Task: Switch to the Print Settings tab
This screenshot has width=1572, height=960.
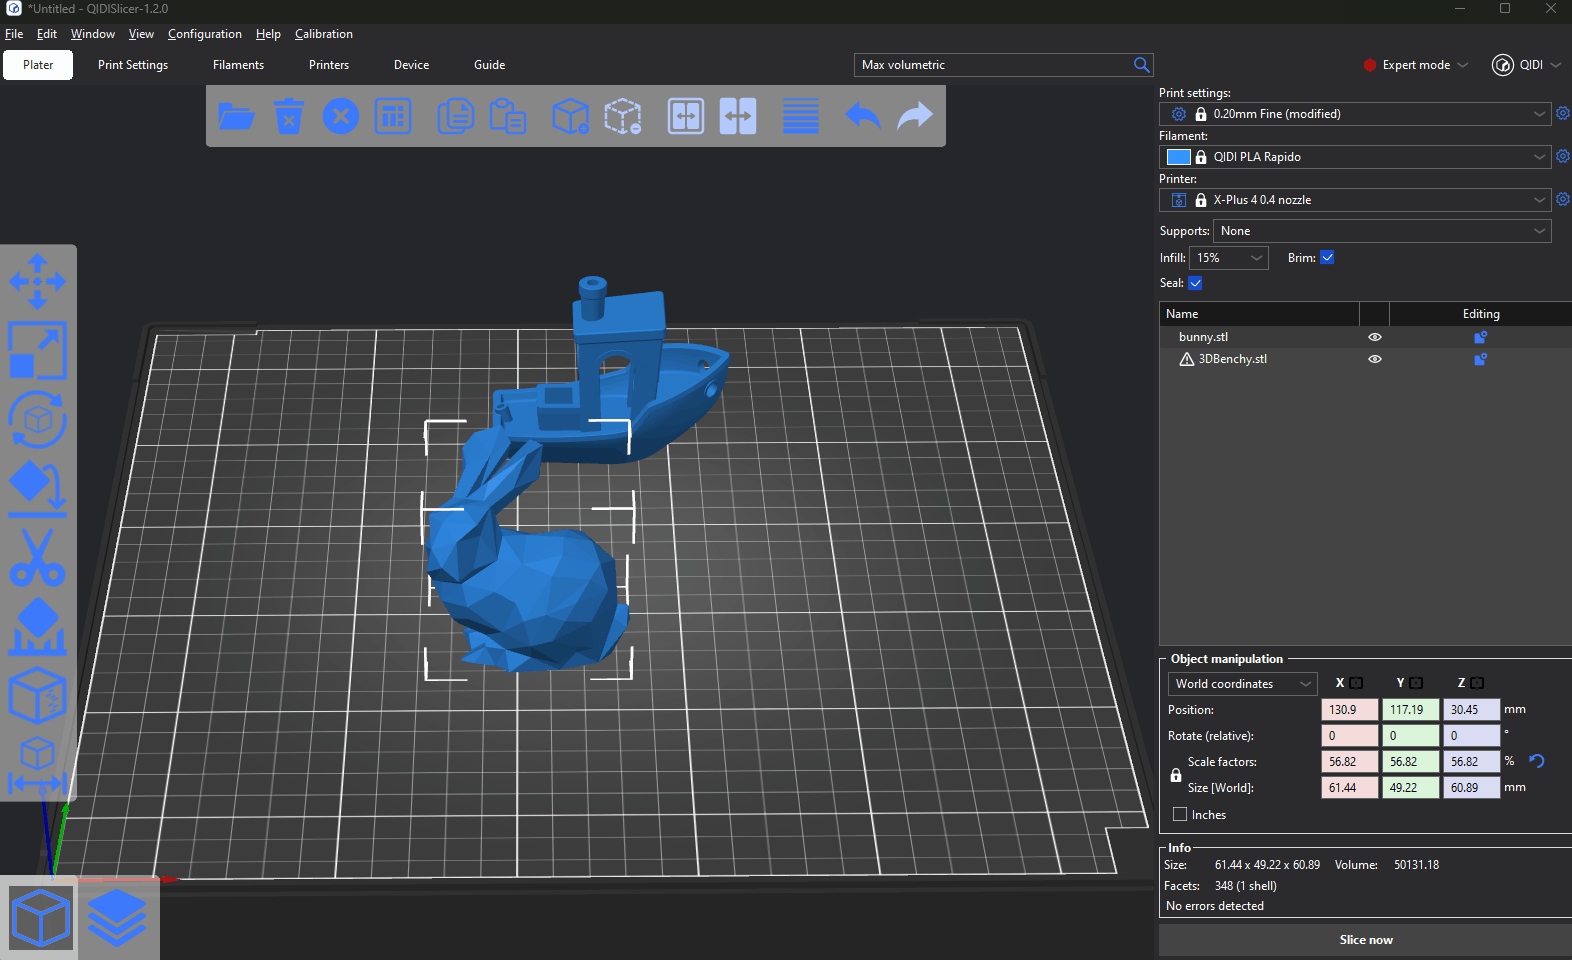Action: [x=133, y=65]
